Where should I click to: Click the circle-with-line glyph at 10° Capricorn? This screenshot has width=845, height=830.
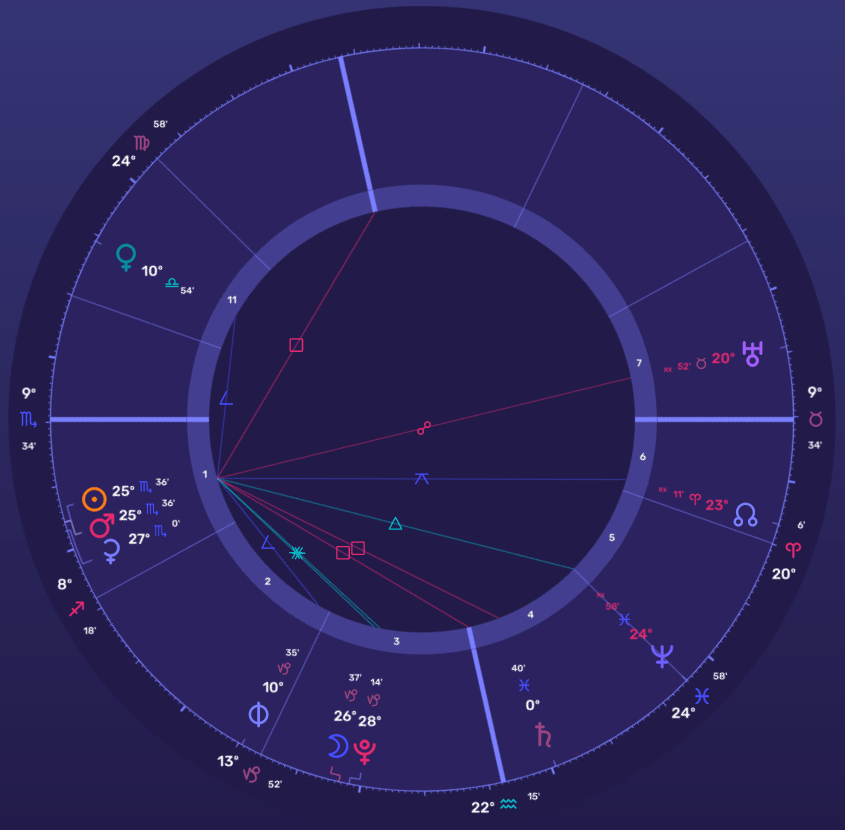pyautogui.click(x=259, y=713)
